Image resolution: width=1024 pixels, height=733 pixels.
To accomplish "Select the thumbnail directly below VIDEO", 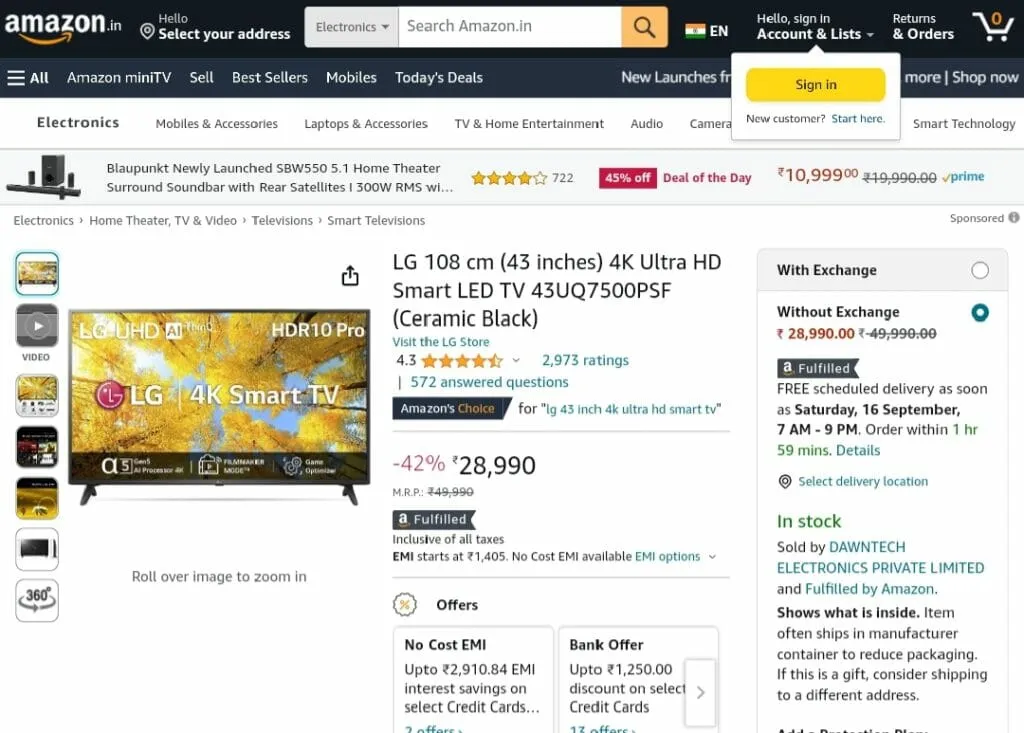I will pyautogui.click(x=37, y=396).
